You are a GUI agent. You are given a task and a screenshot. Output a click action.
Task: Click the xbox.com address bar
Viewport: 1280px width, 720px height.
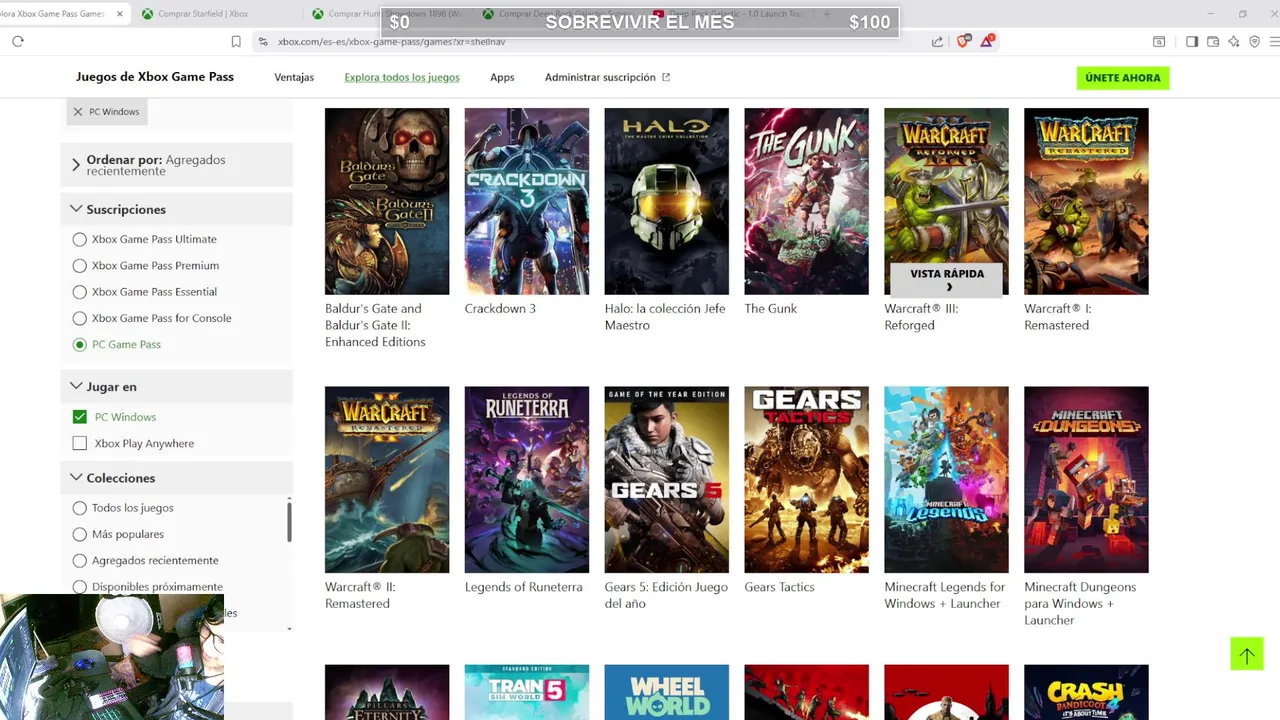click(x=590, y=41)
